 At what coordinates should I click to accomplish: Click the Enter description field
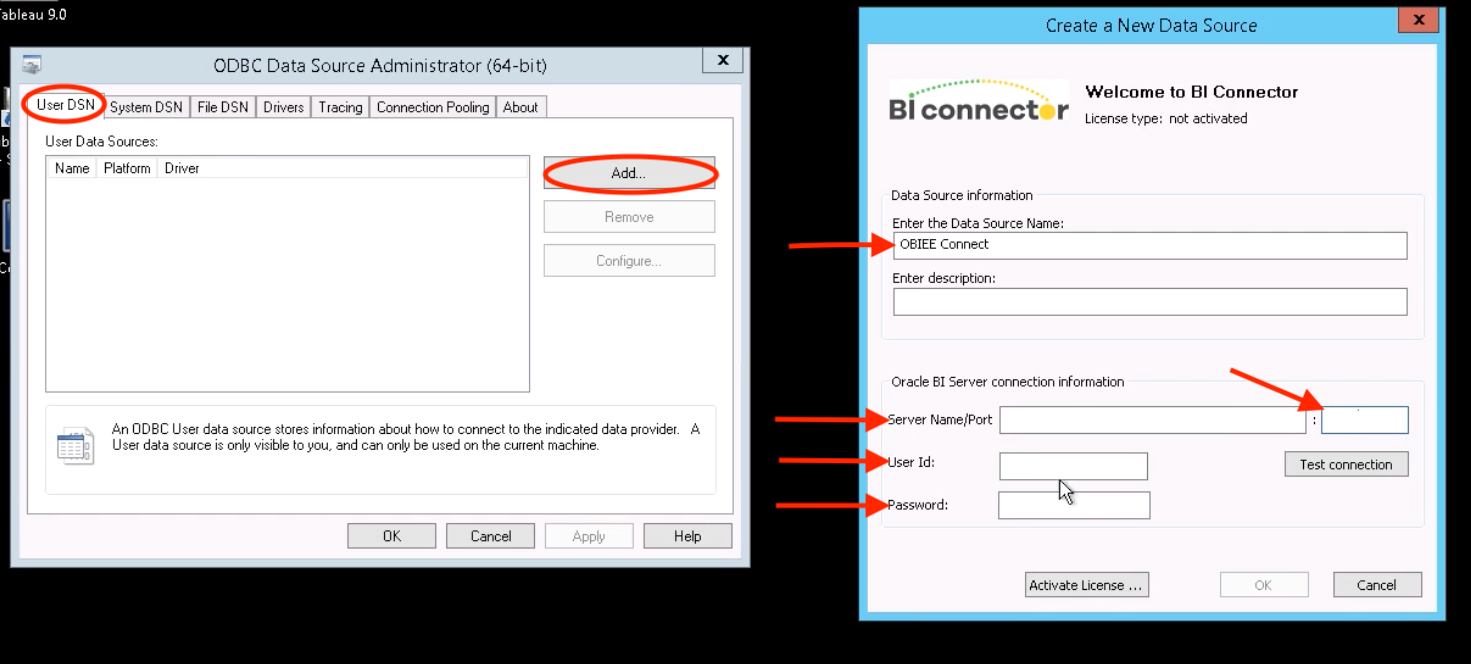point(1150,301)
